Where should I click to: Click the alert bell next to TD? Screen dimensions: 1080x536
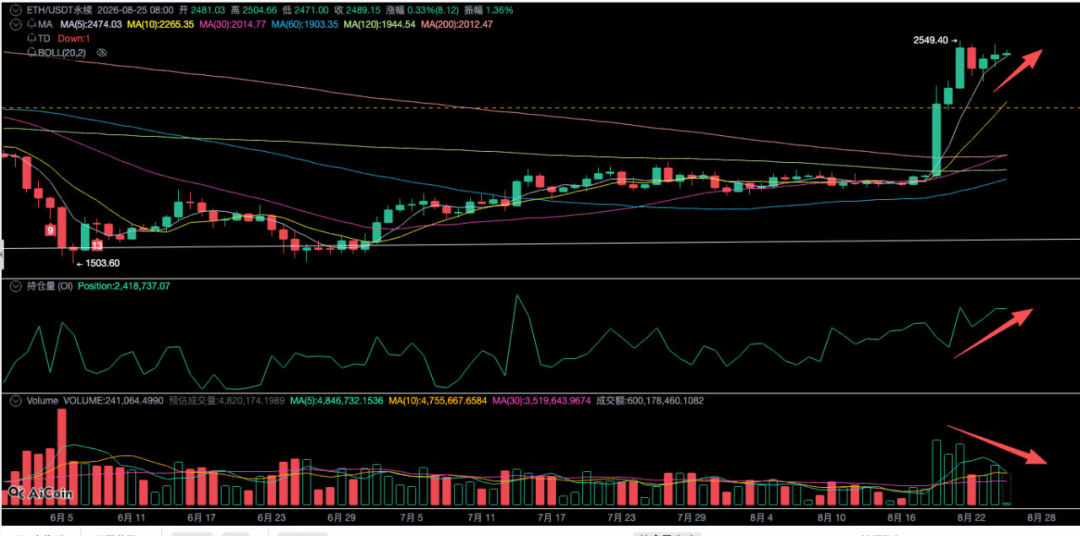click(x=30, y=38)
